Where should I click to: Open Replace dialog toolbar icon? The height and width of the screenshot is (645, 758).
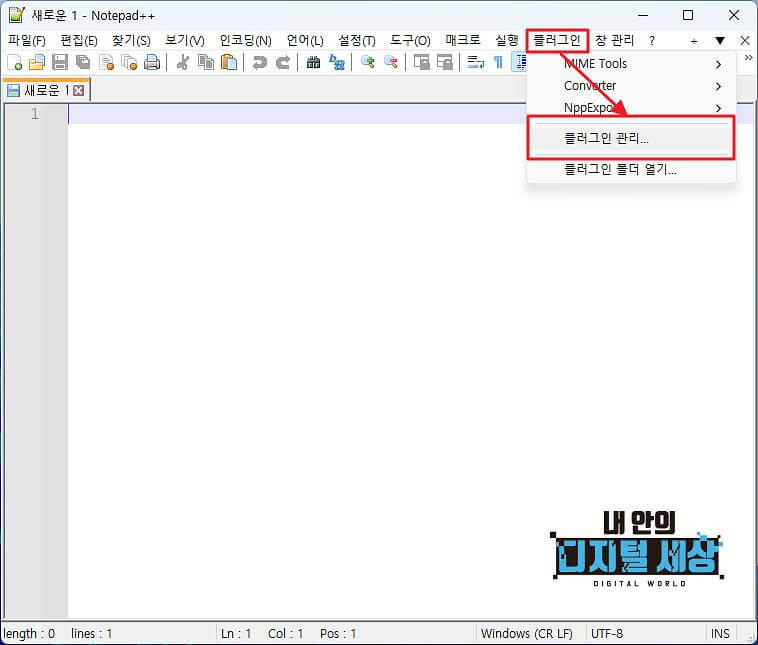click(336, 62)
